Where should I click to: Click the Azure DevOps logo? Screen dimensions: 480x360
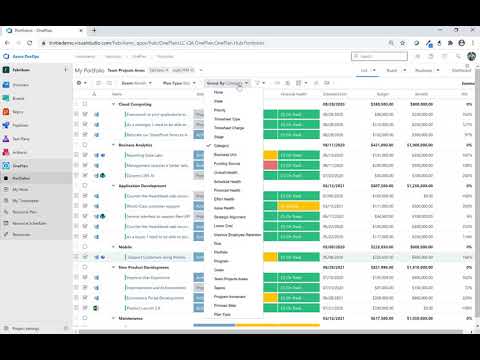[x=6, y=56]
